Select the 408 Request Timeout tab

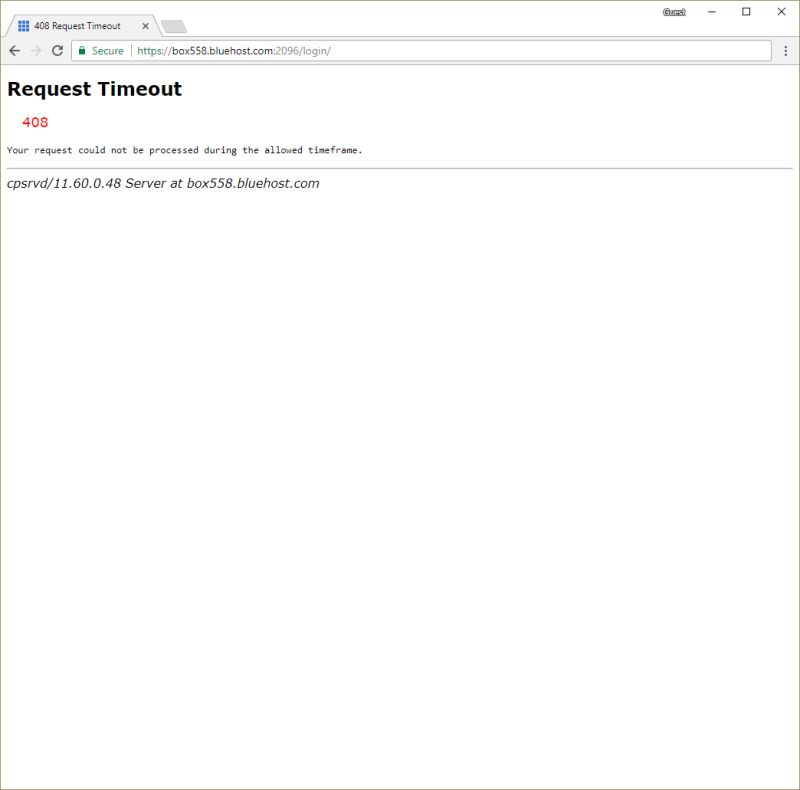tap(82, 26)
